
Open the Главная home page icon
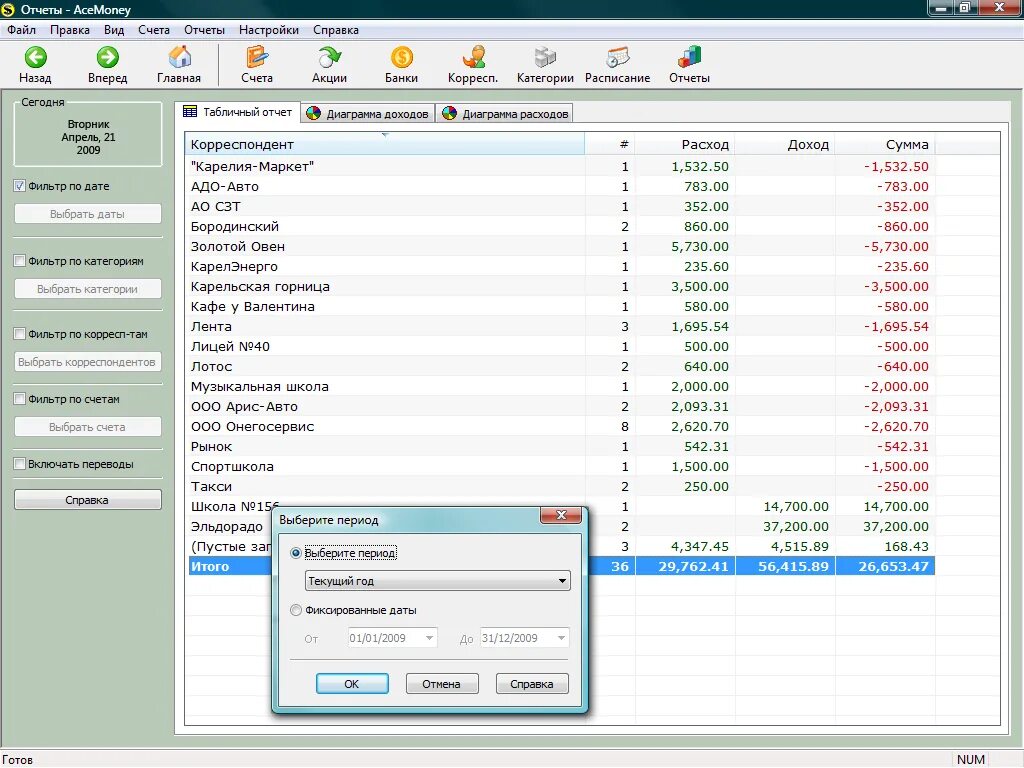tap(179, 57)
